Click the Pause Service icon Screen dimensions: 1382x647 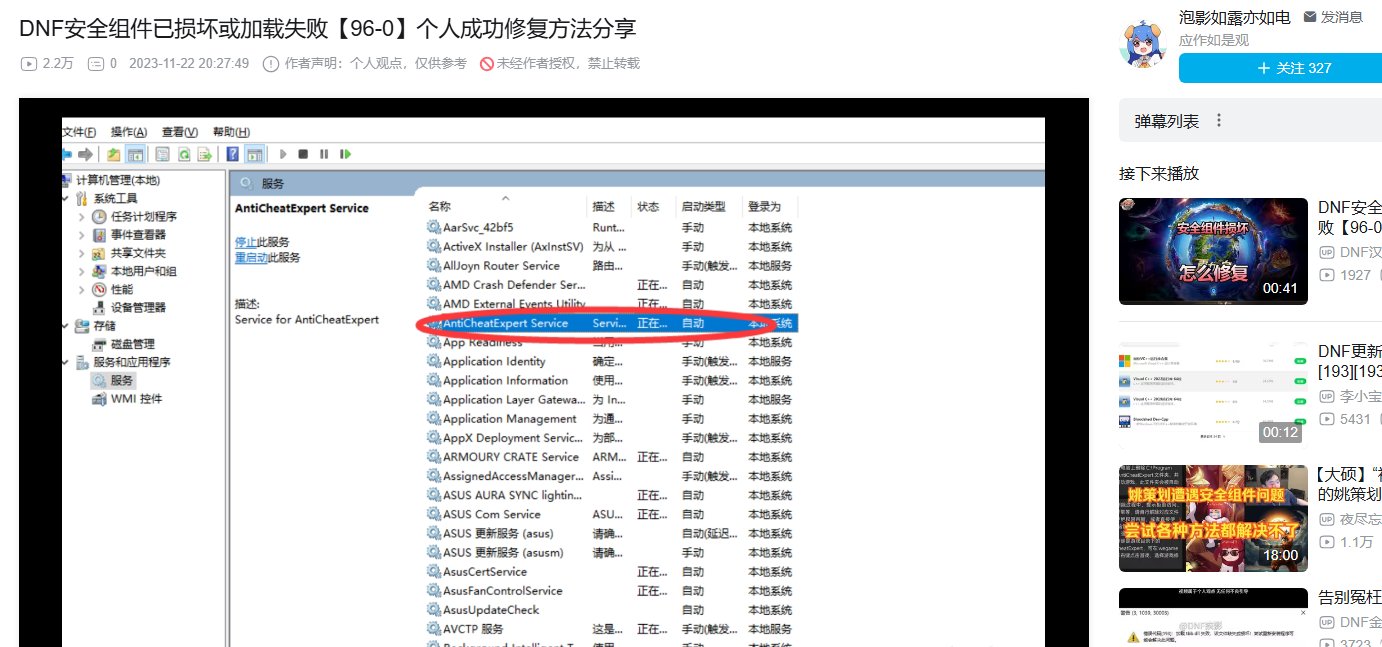[324, 154]
